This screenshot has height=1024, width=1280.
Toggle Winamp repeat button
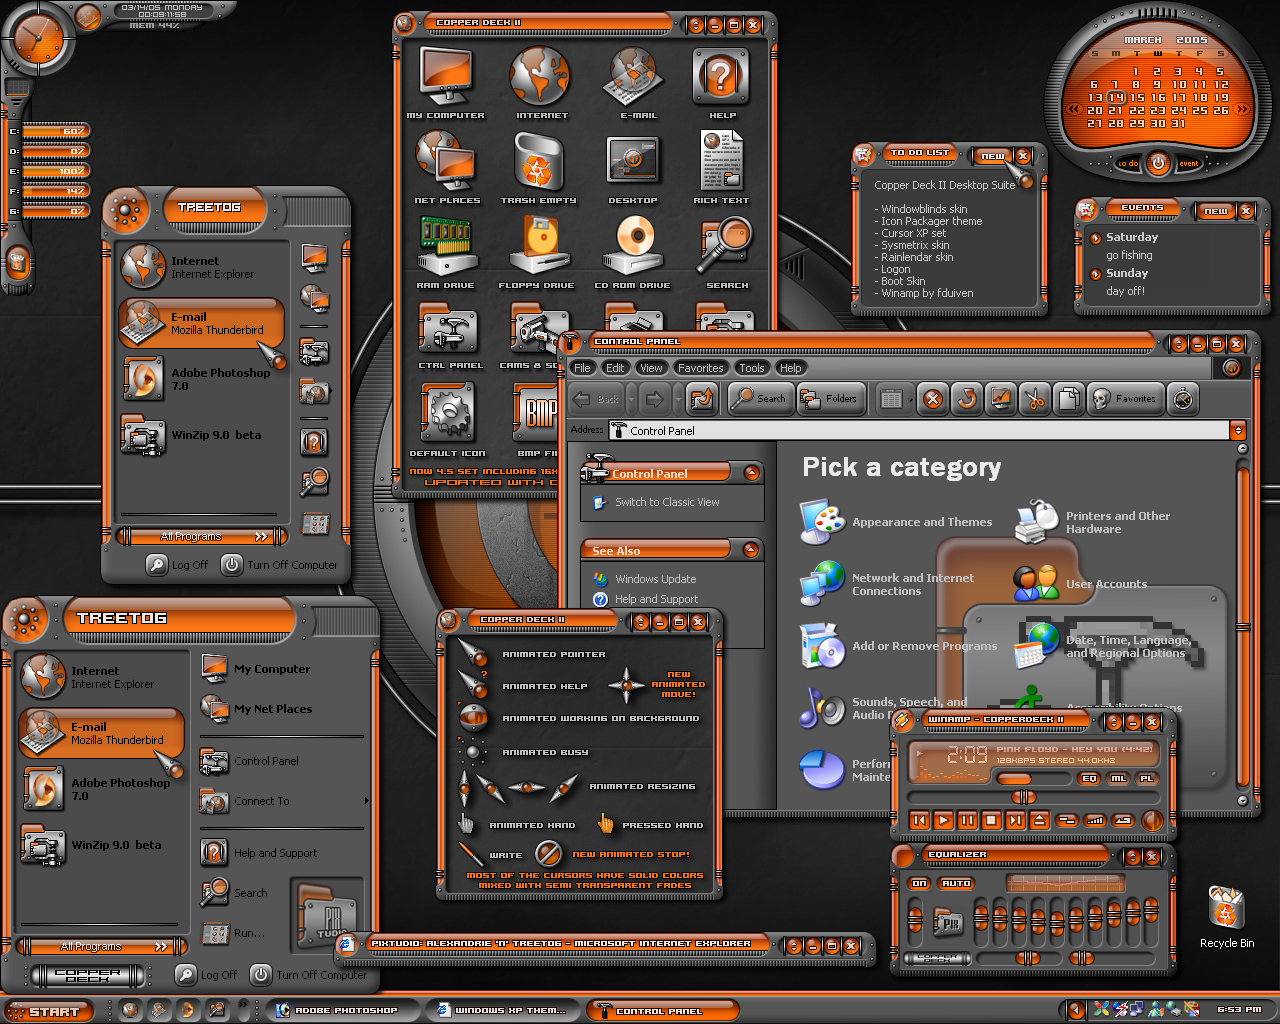1123,820
